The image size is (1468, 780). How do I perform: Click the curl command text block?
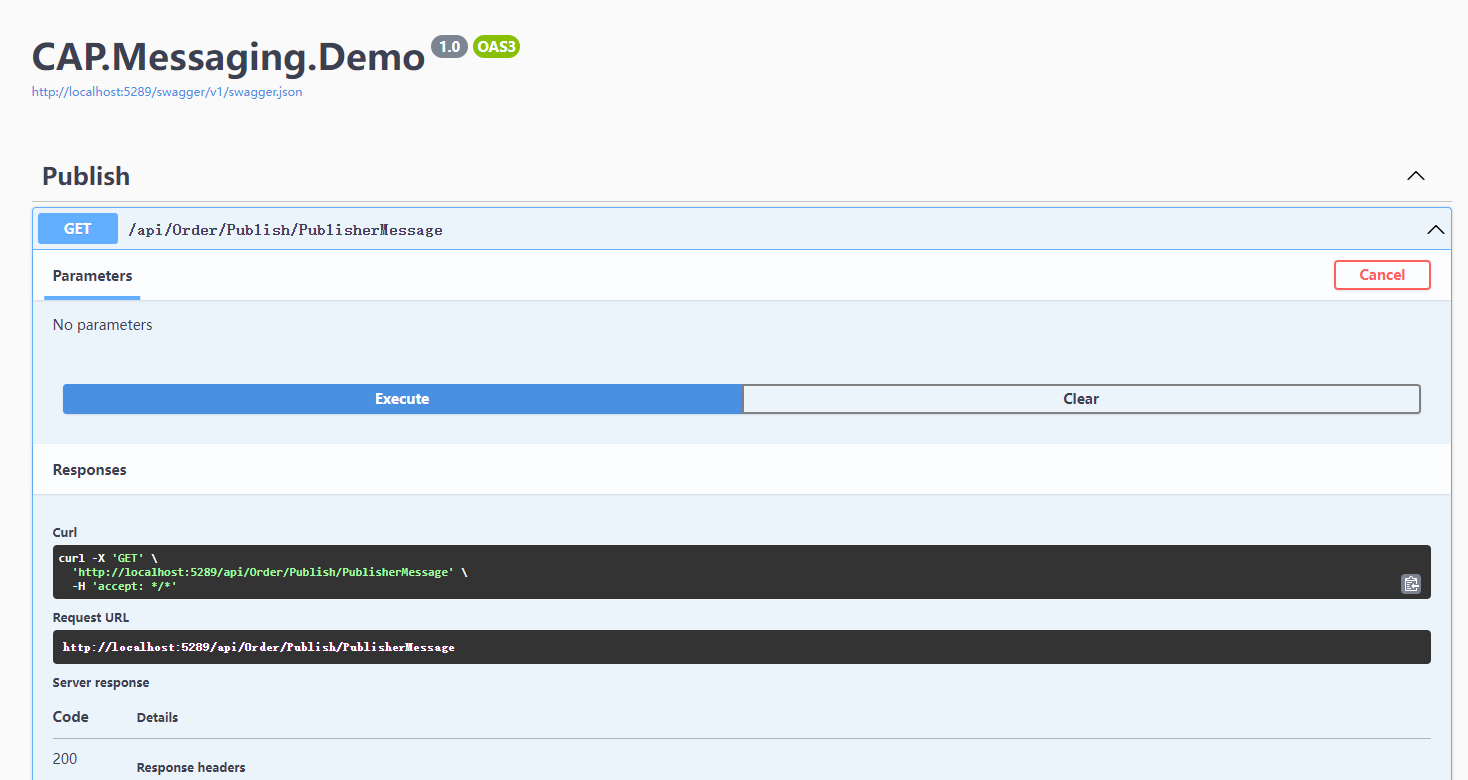point(741,572)
